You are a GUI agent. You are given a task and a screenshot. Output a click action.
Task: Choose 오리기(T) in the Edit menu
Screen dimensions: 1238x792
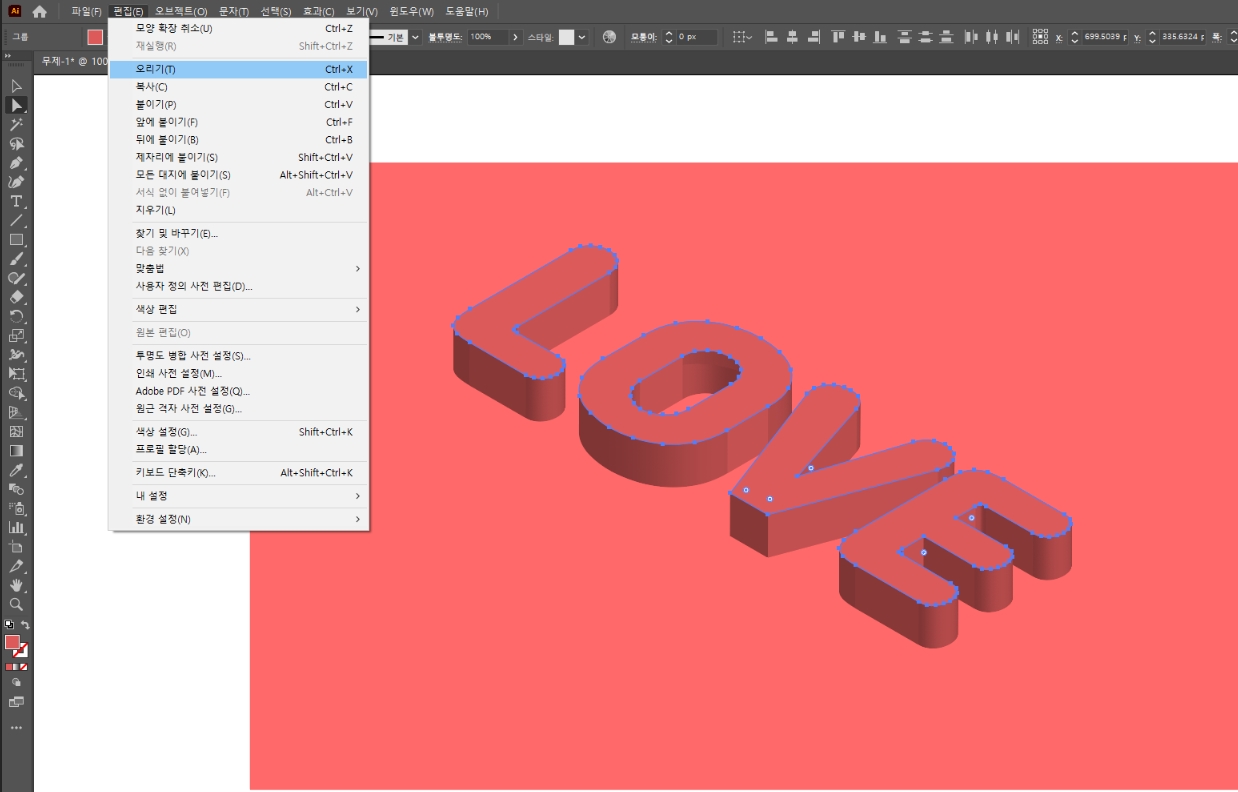coord(239,70)
